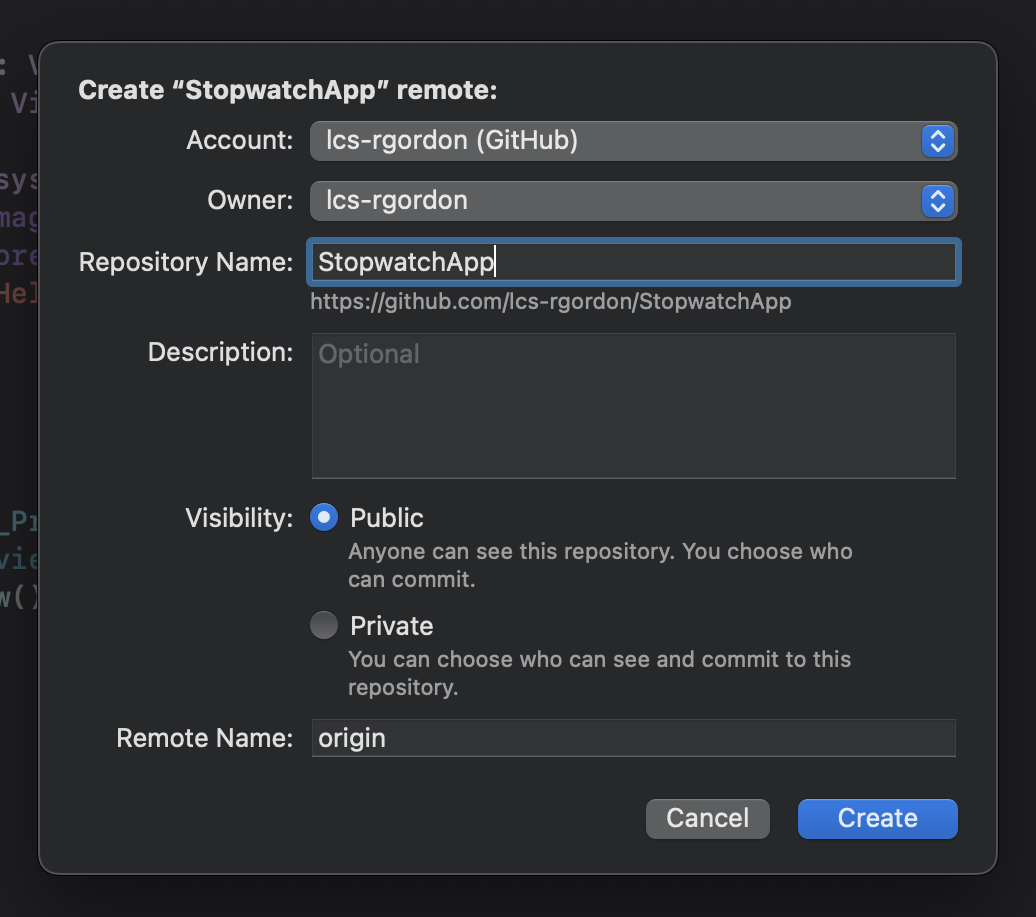Screen dimensions: 1036x917
Task: Click the Public option label text
Action: (x=387, y=518)
